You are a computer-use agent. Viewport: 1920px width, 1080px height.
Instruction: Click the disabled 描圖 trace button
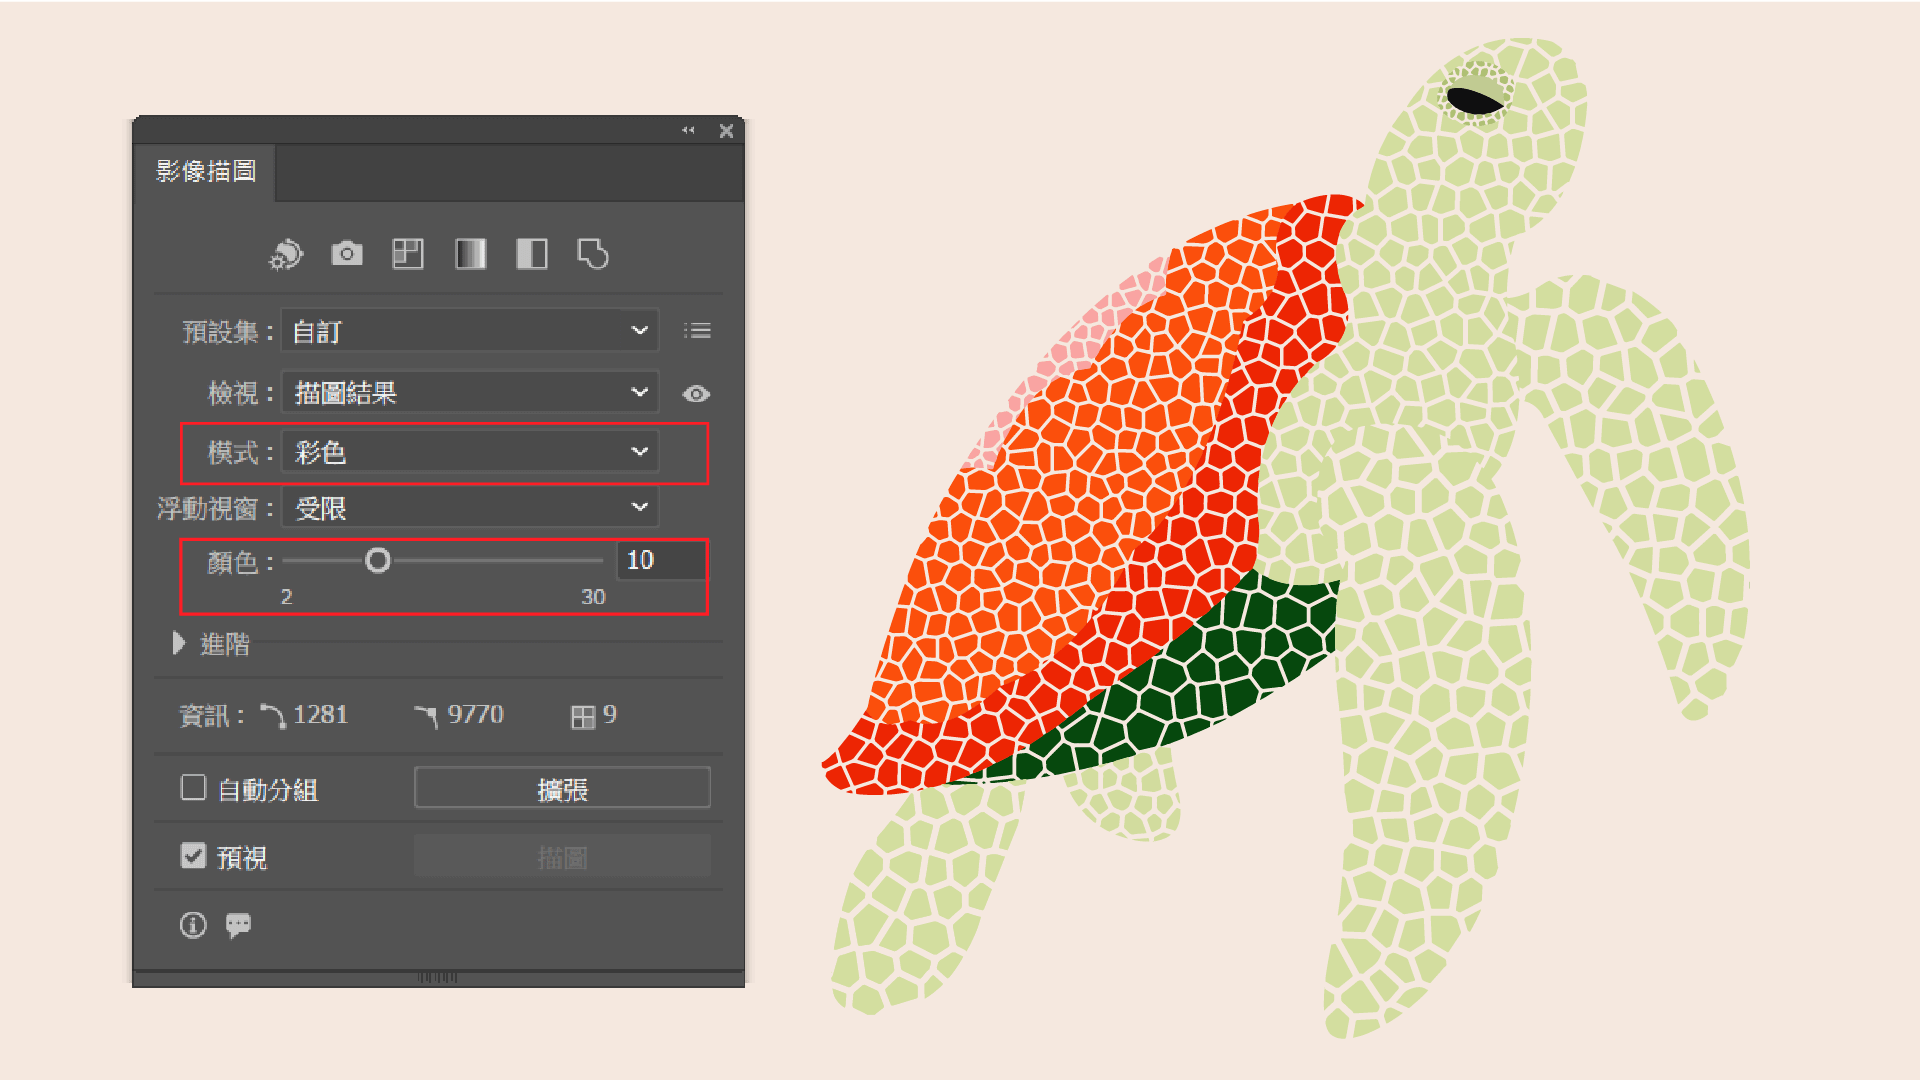[x=562, y=856]
